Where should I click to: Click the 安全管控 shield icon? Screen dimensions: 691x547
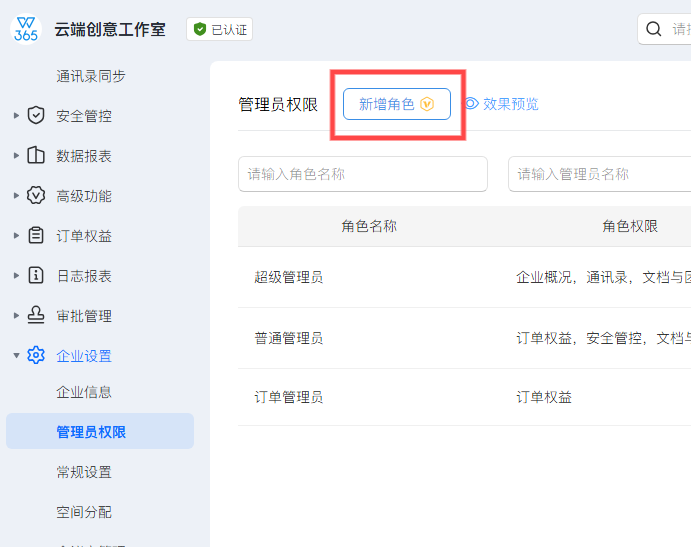[36, 116]
